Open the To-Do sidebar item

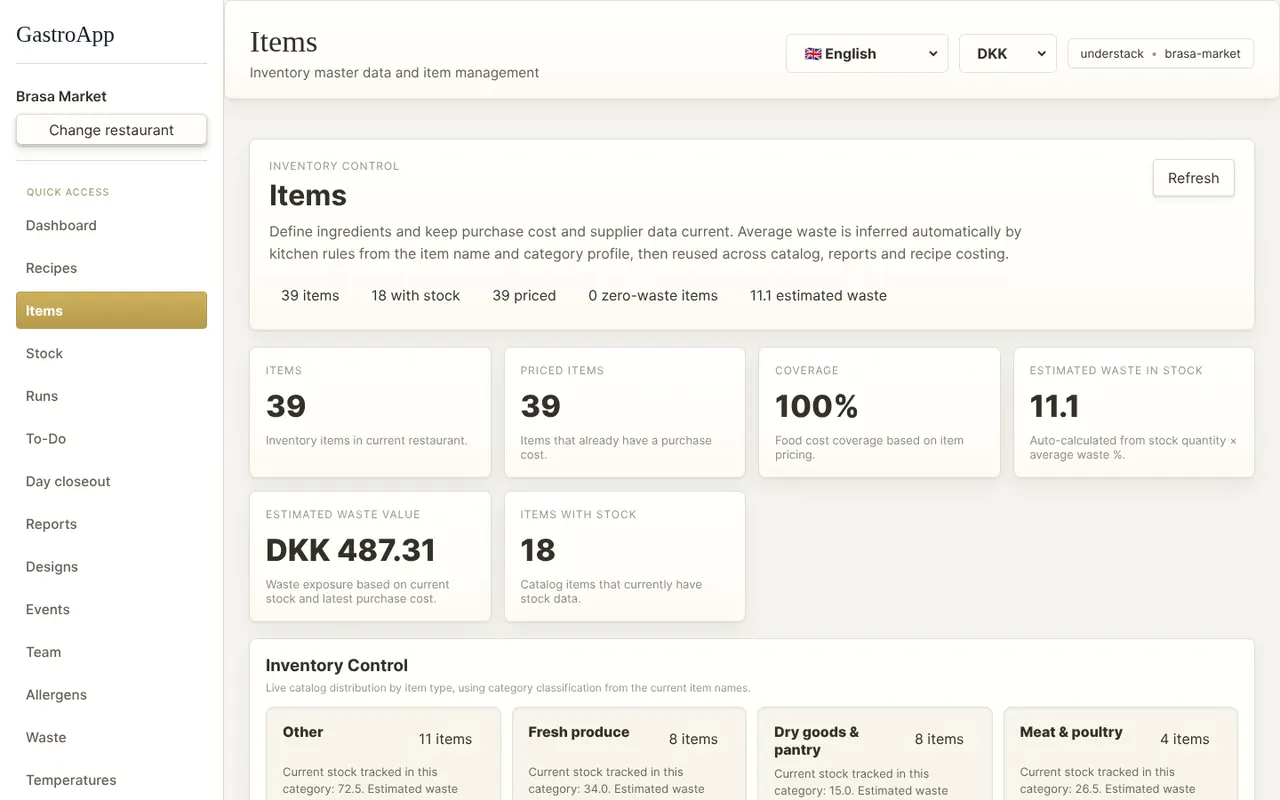pos(111,439)
